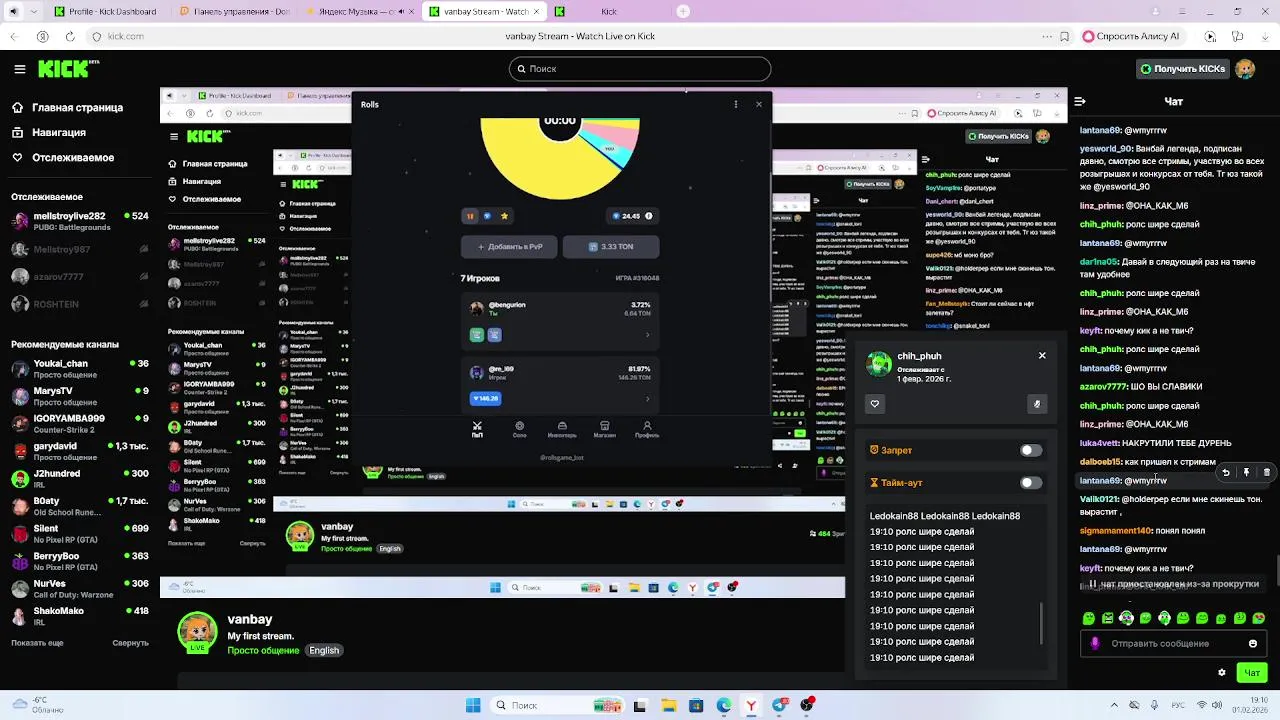Open mellstroylive282 channel in sidebar
This screenshot has height=720, width=1280.
[x=79, y=221]
